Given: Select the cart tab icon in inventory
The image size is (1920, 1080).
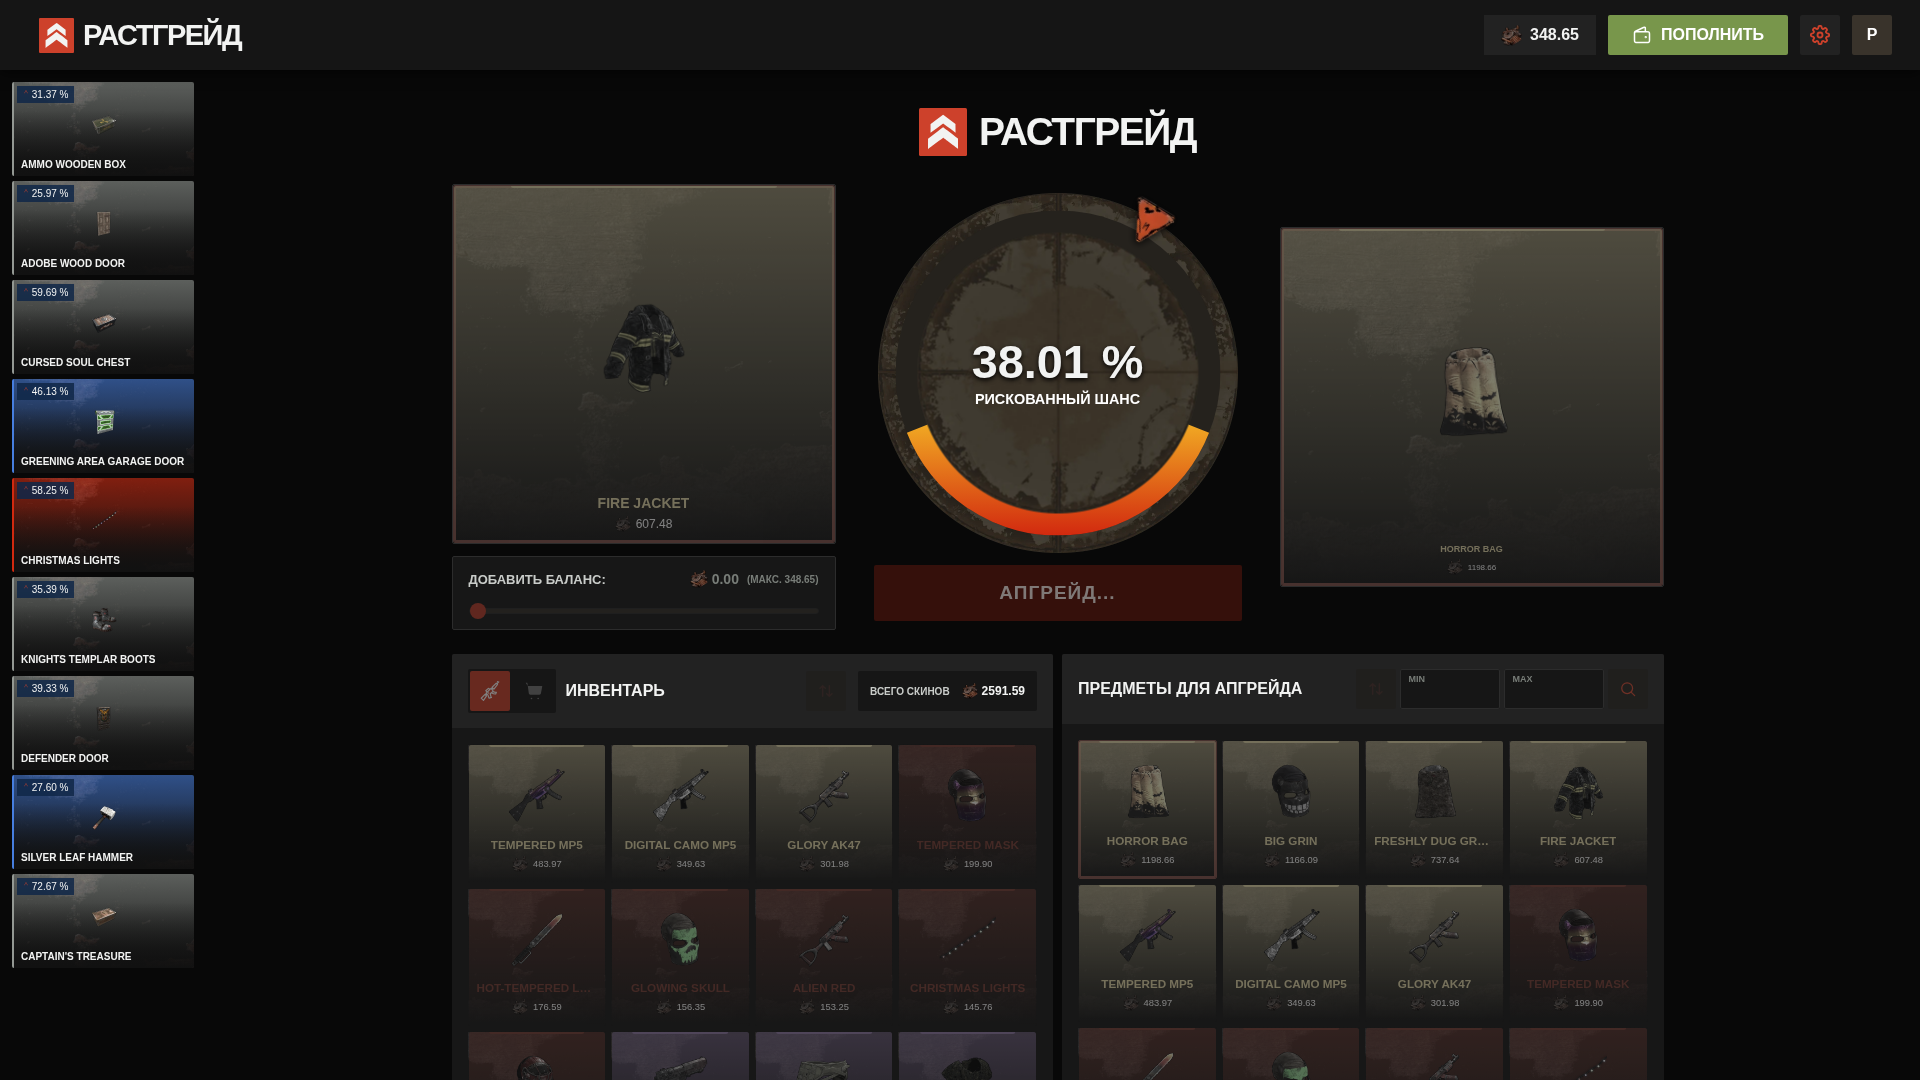Looking at the screenshot, I should (x=535, y=691).
